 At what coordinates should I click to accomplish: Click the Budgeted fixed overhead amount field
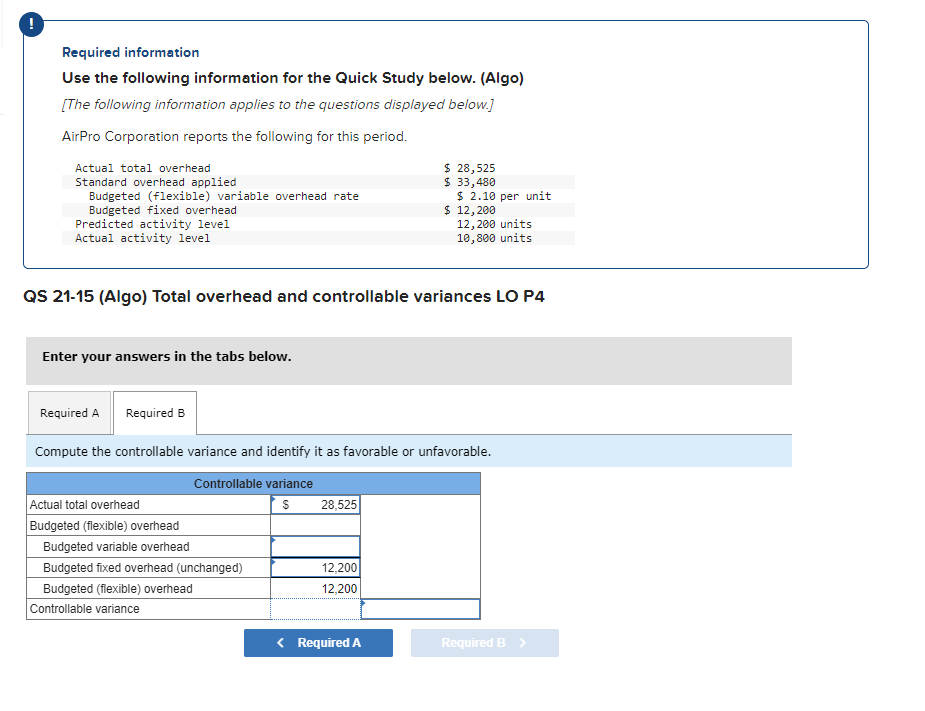pos(315,567)
